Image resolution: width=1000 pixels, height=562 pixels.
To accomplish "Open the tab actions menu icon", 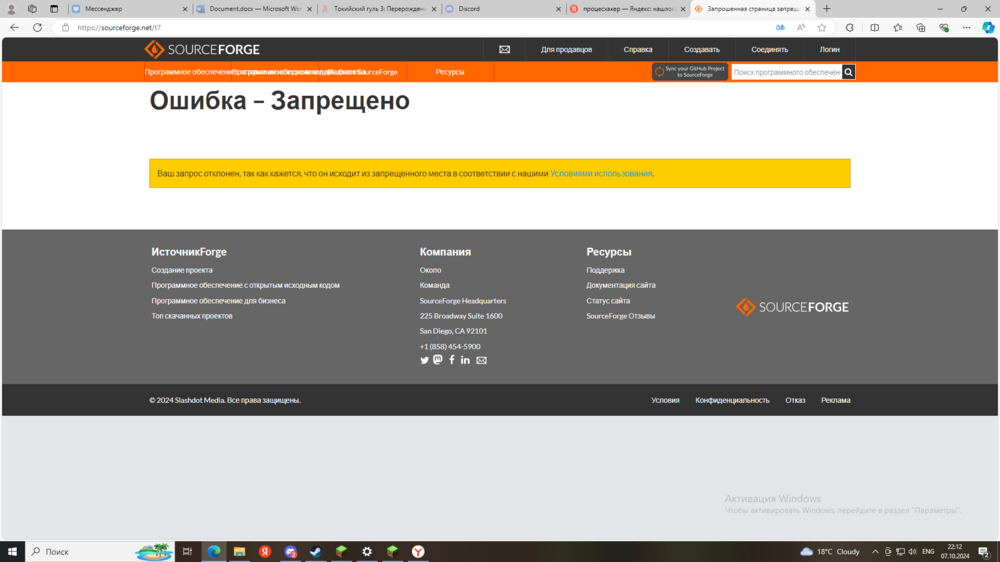I will coord(54,9).
